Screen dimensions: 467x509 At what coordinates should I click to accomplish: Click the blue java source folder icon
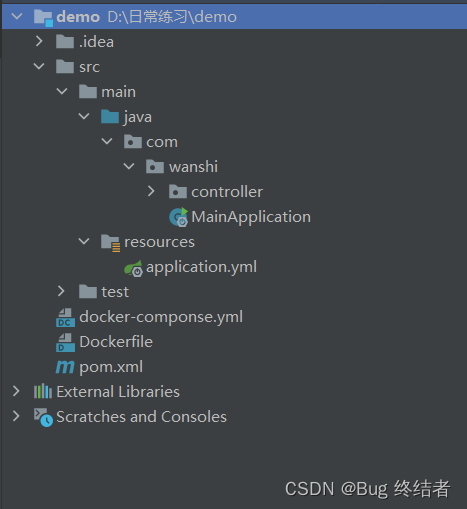pyautogui.click(x=110, y=117)
